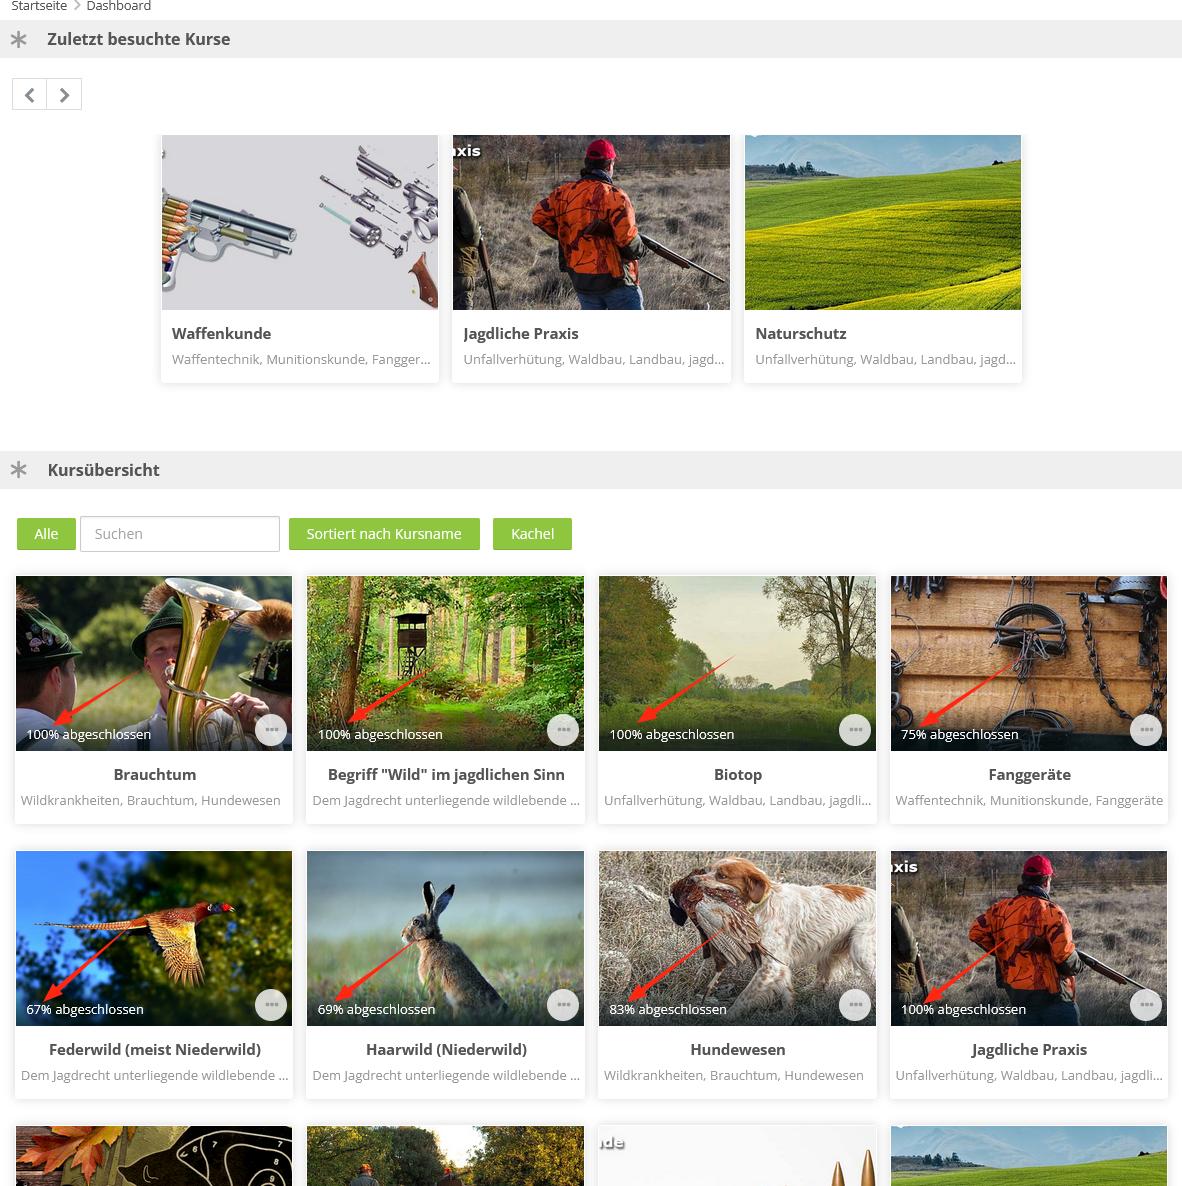This screenshot has height=1186, width=1182.
Task: Open the options menu on Brauchtum card
Action: tap(271, 730)
